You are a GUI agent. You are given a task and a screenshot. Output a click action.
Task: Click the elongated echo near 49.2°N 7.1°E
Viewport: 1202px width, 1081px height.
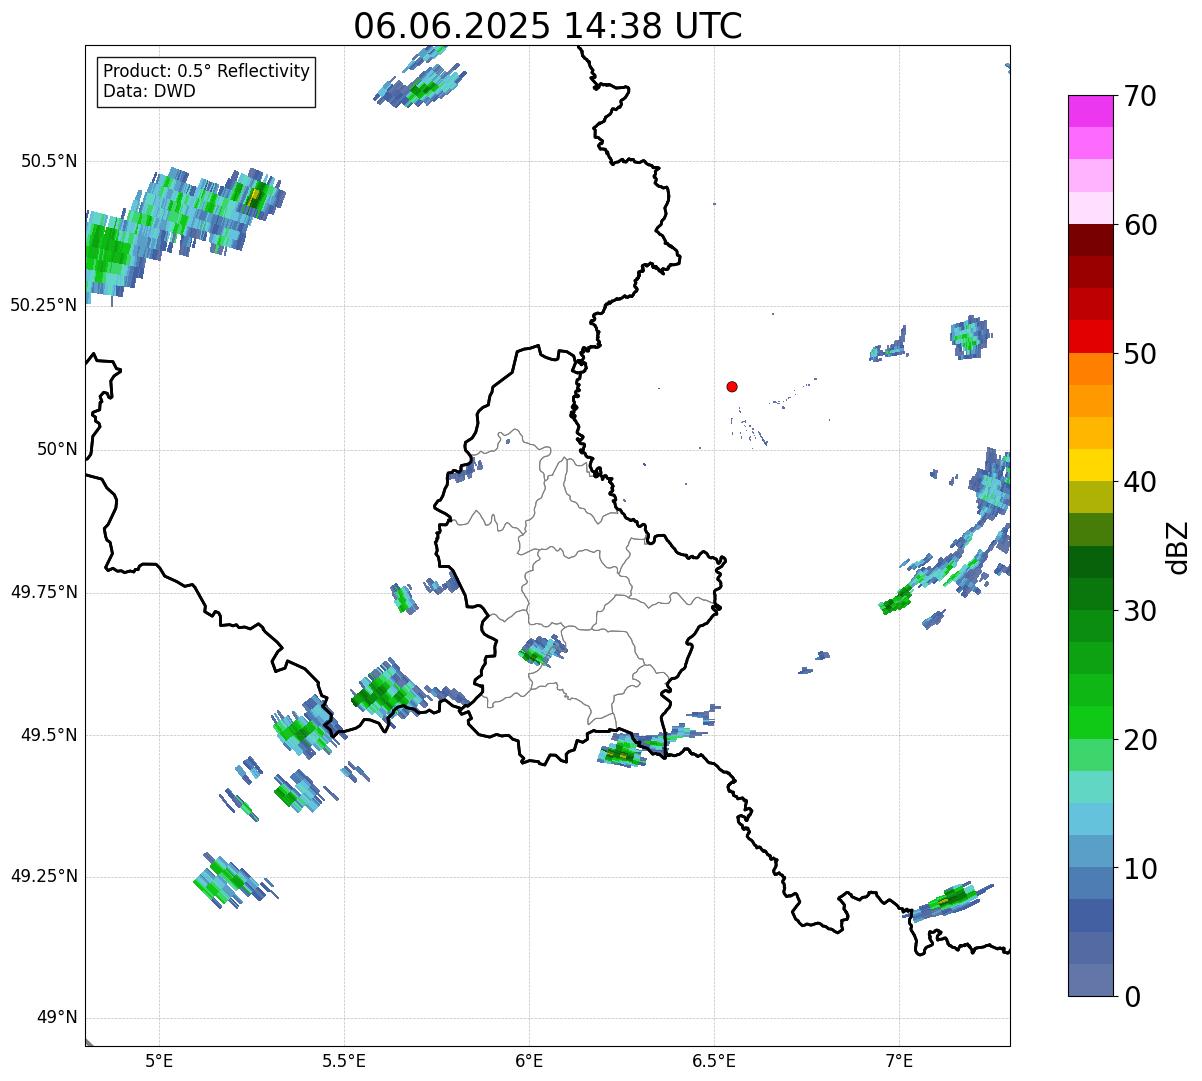click(948, 900)
